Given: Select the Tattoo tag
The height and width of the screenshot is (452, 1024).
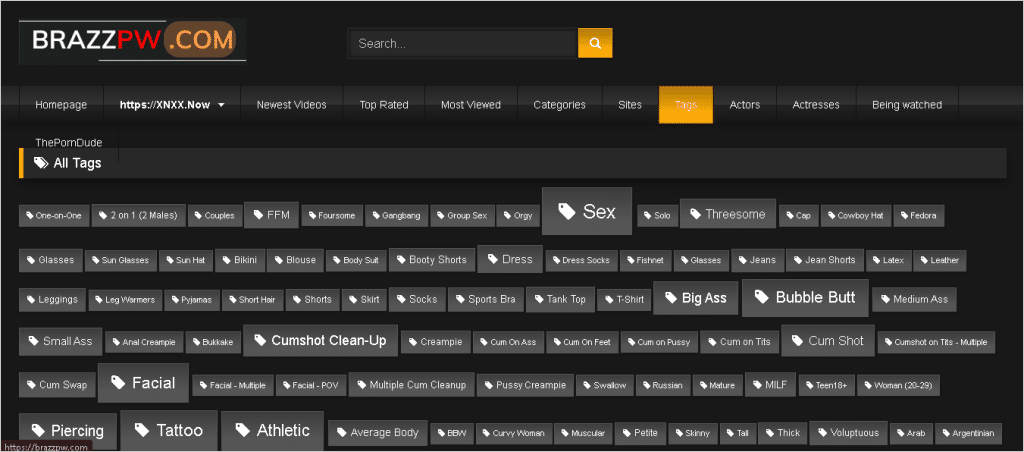Looking at the screenshot, I should click(169, 430).
